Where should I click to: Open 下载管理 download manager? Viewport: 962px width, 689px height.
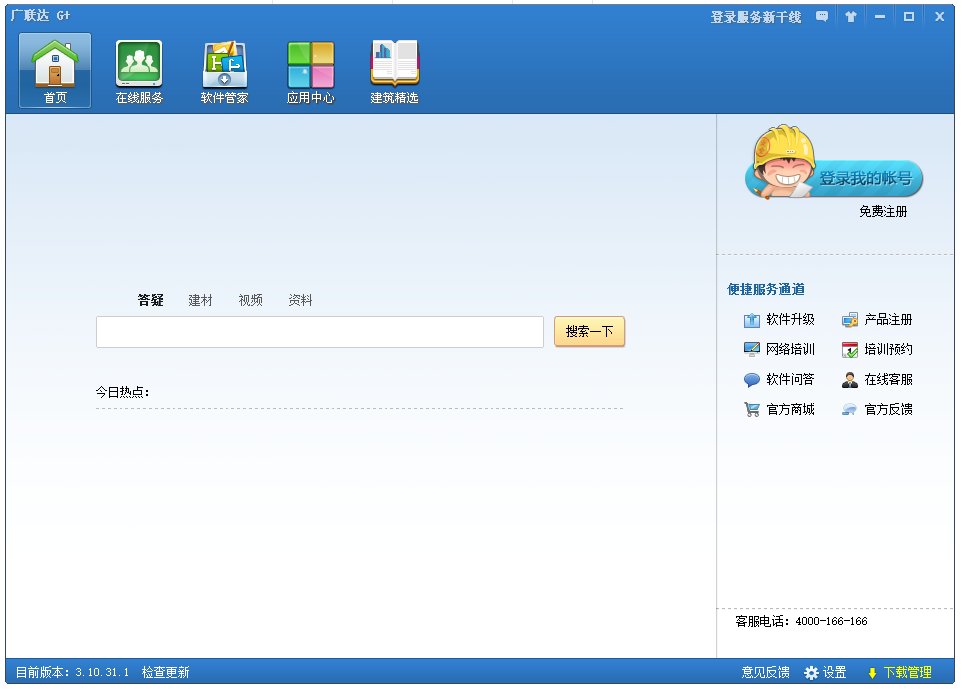(x=899, y=672)
